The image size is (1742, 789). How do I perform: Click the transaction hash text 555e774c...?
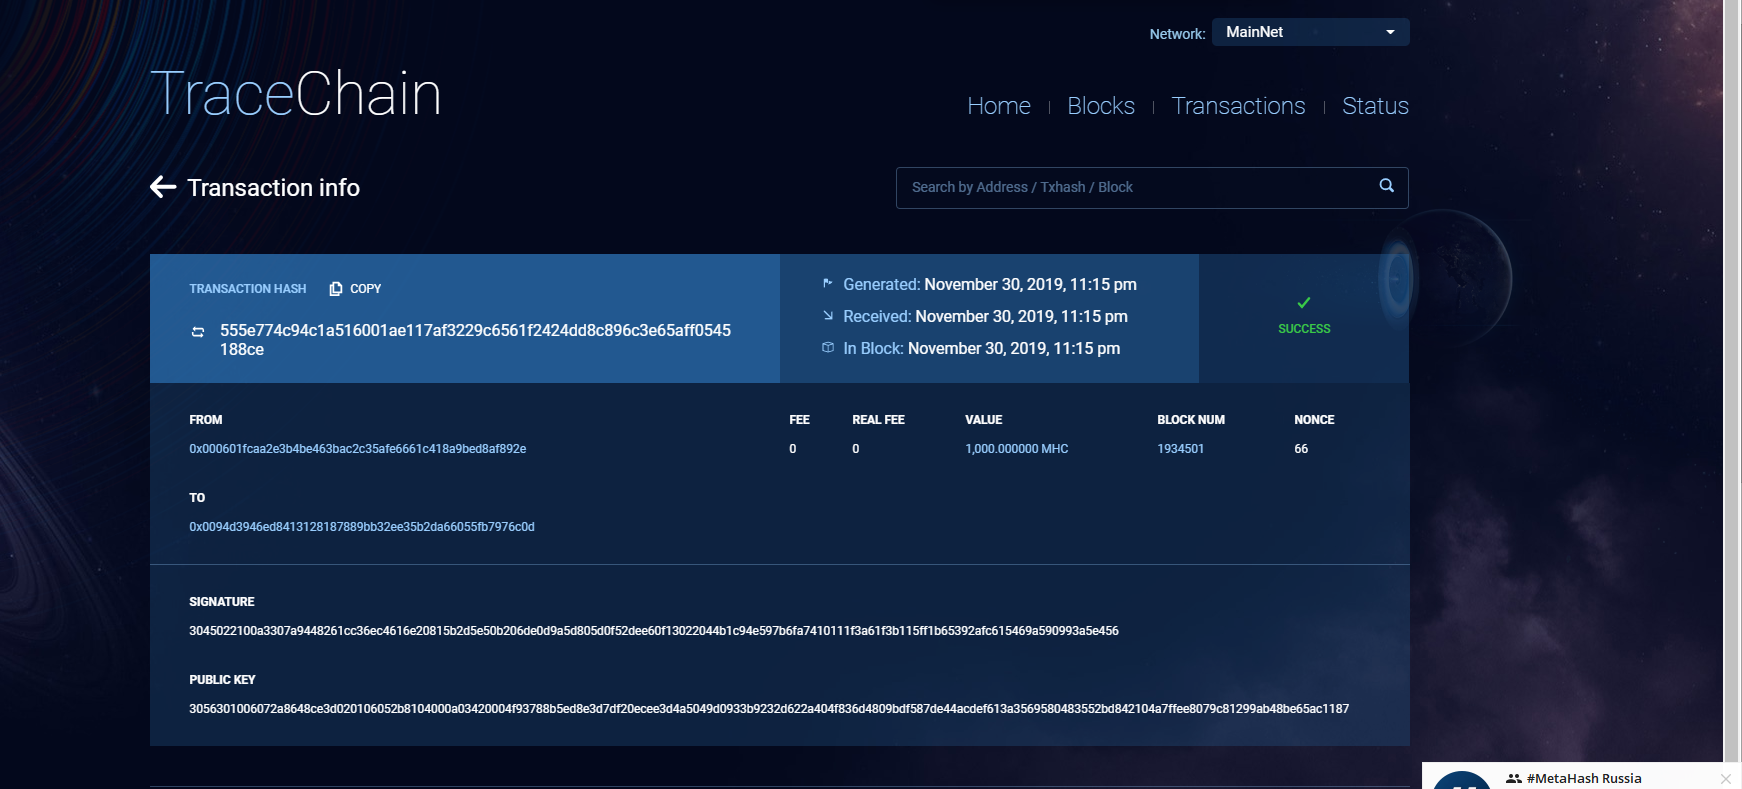(475, 340)
